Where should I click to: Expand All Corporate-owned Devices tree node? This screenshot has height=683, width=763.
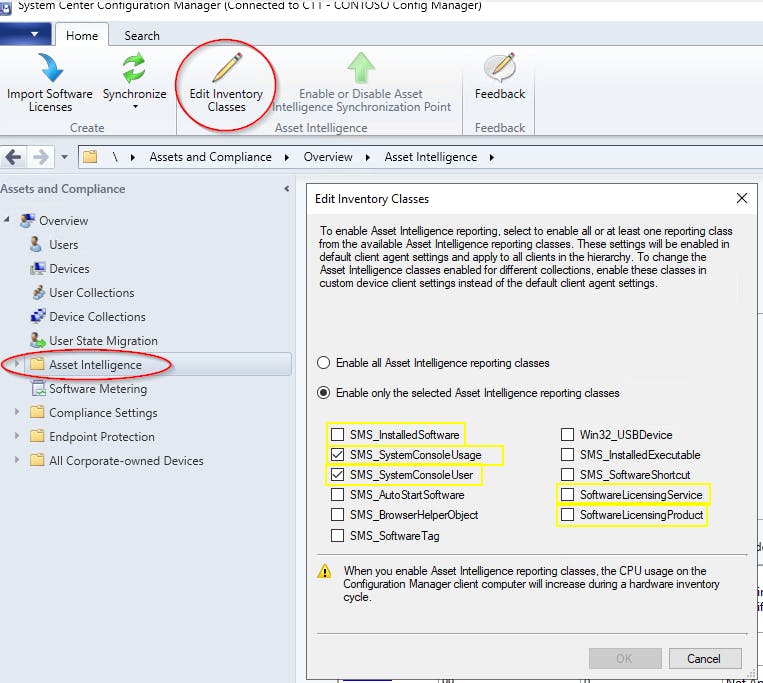click(17, 459)
